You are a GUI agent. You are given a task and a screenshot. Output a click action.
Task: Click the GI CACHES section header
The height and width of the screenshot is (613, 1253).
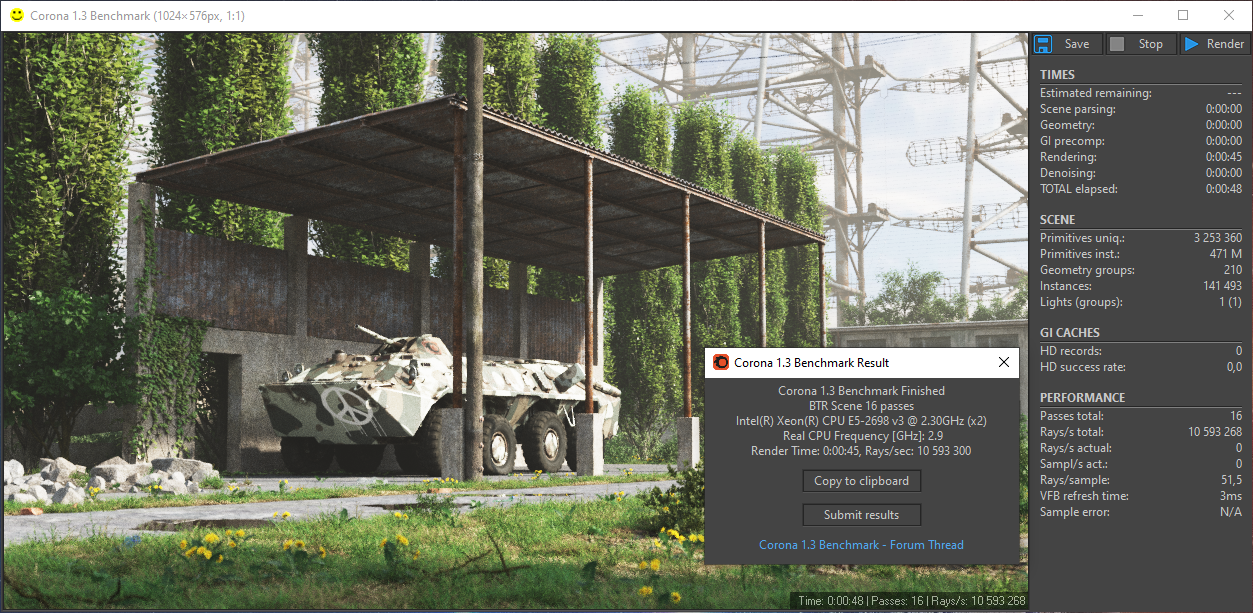1069,333
